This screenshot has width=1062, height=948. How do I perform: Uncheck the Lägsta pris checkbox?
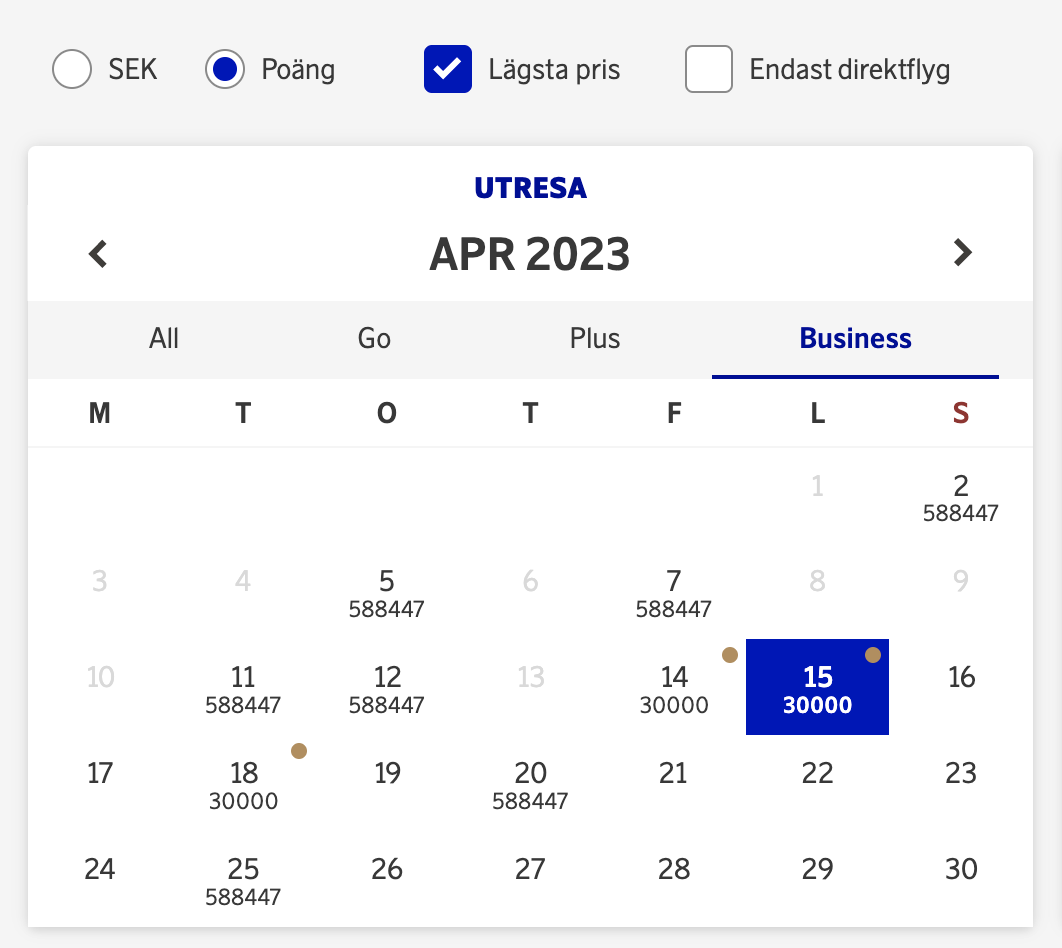[x=448, y=70]
